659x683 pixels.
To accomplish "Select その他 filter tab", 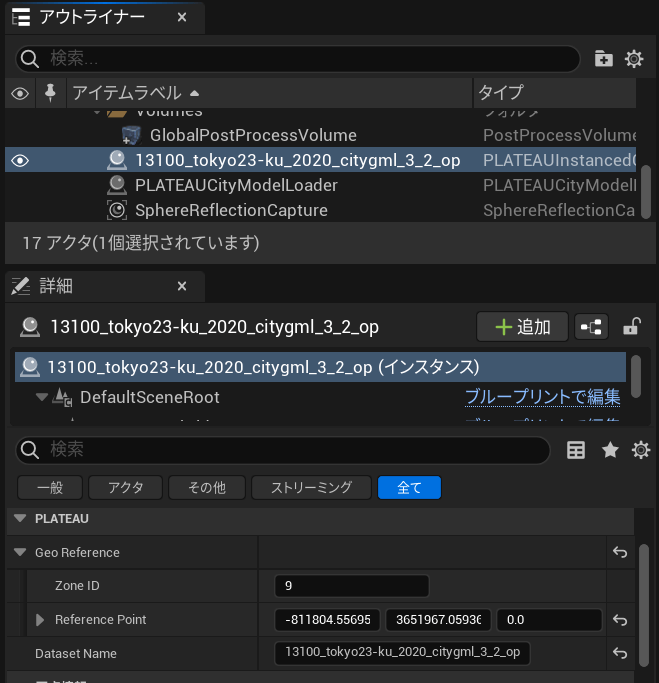I will coord(207,487).
